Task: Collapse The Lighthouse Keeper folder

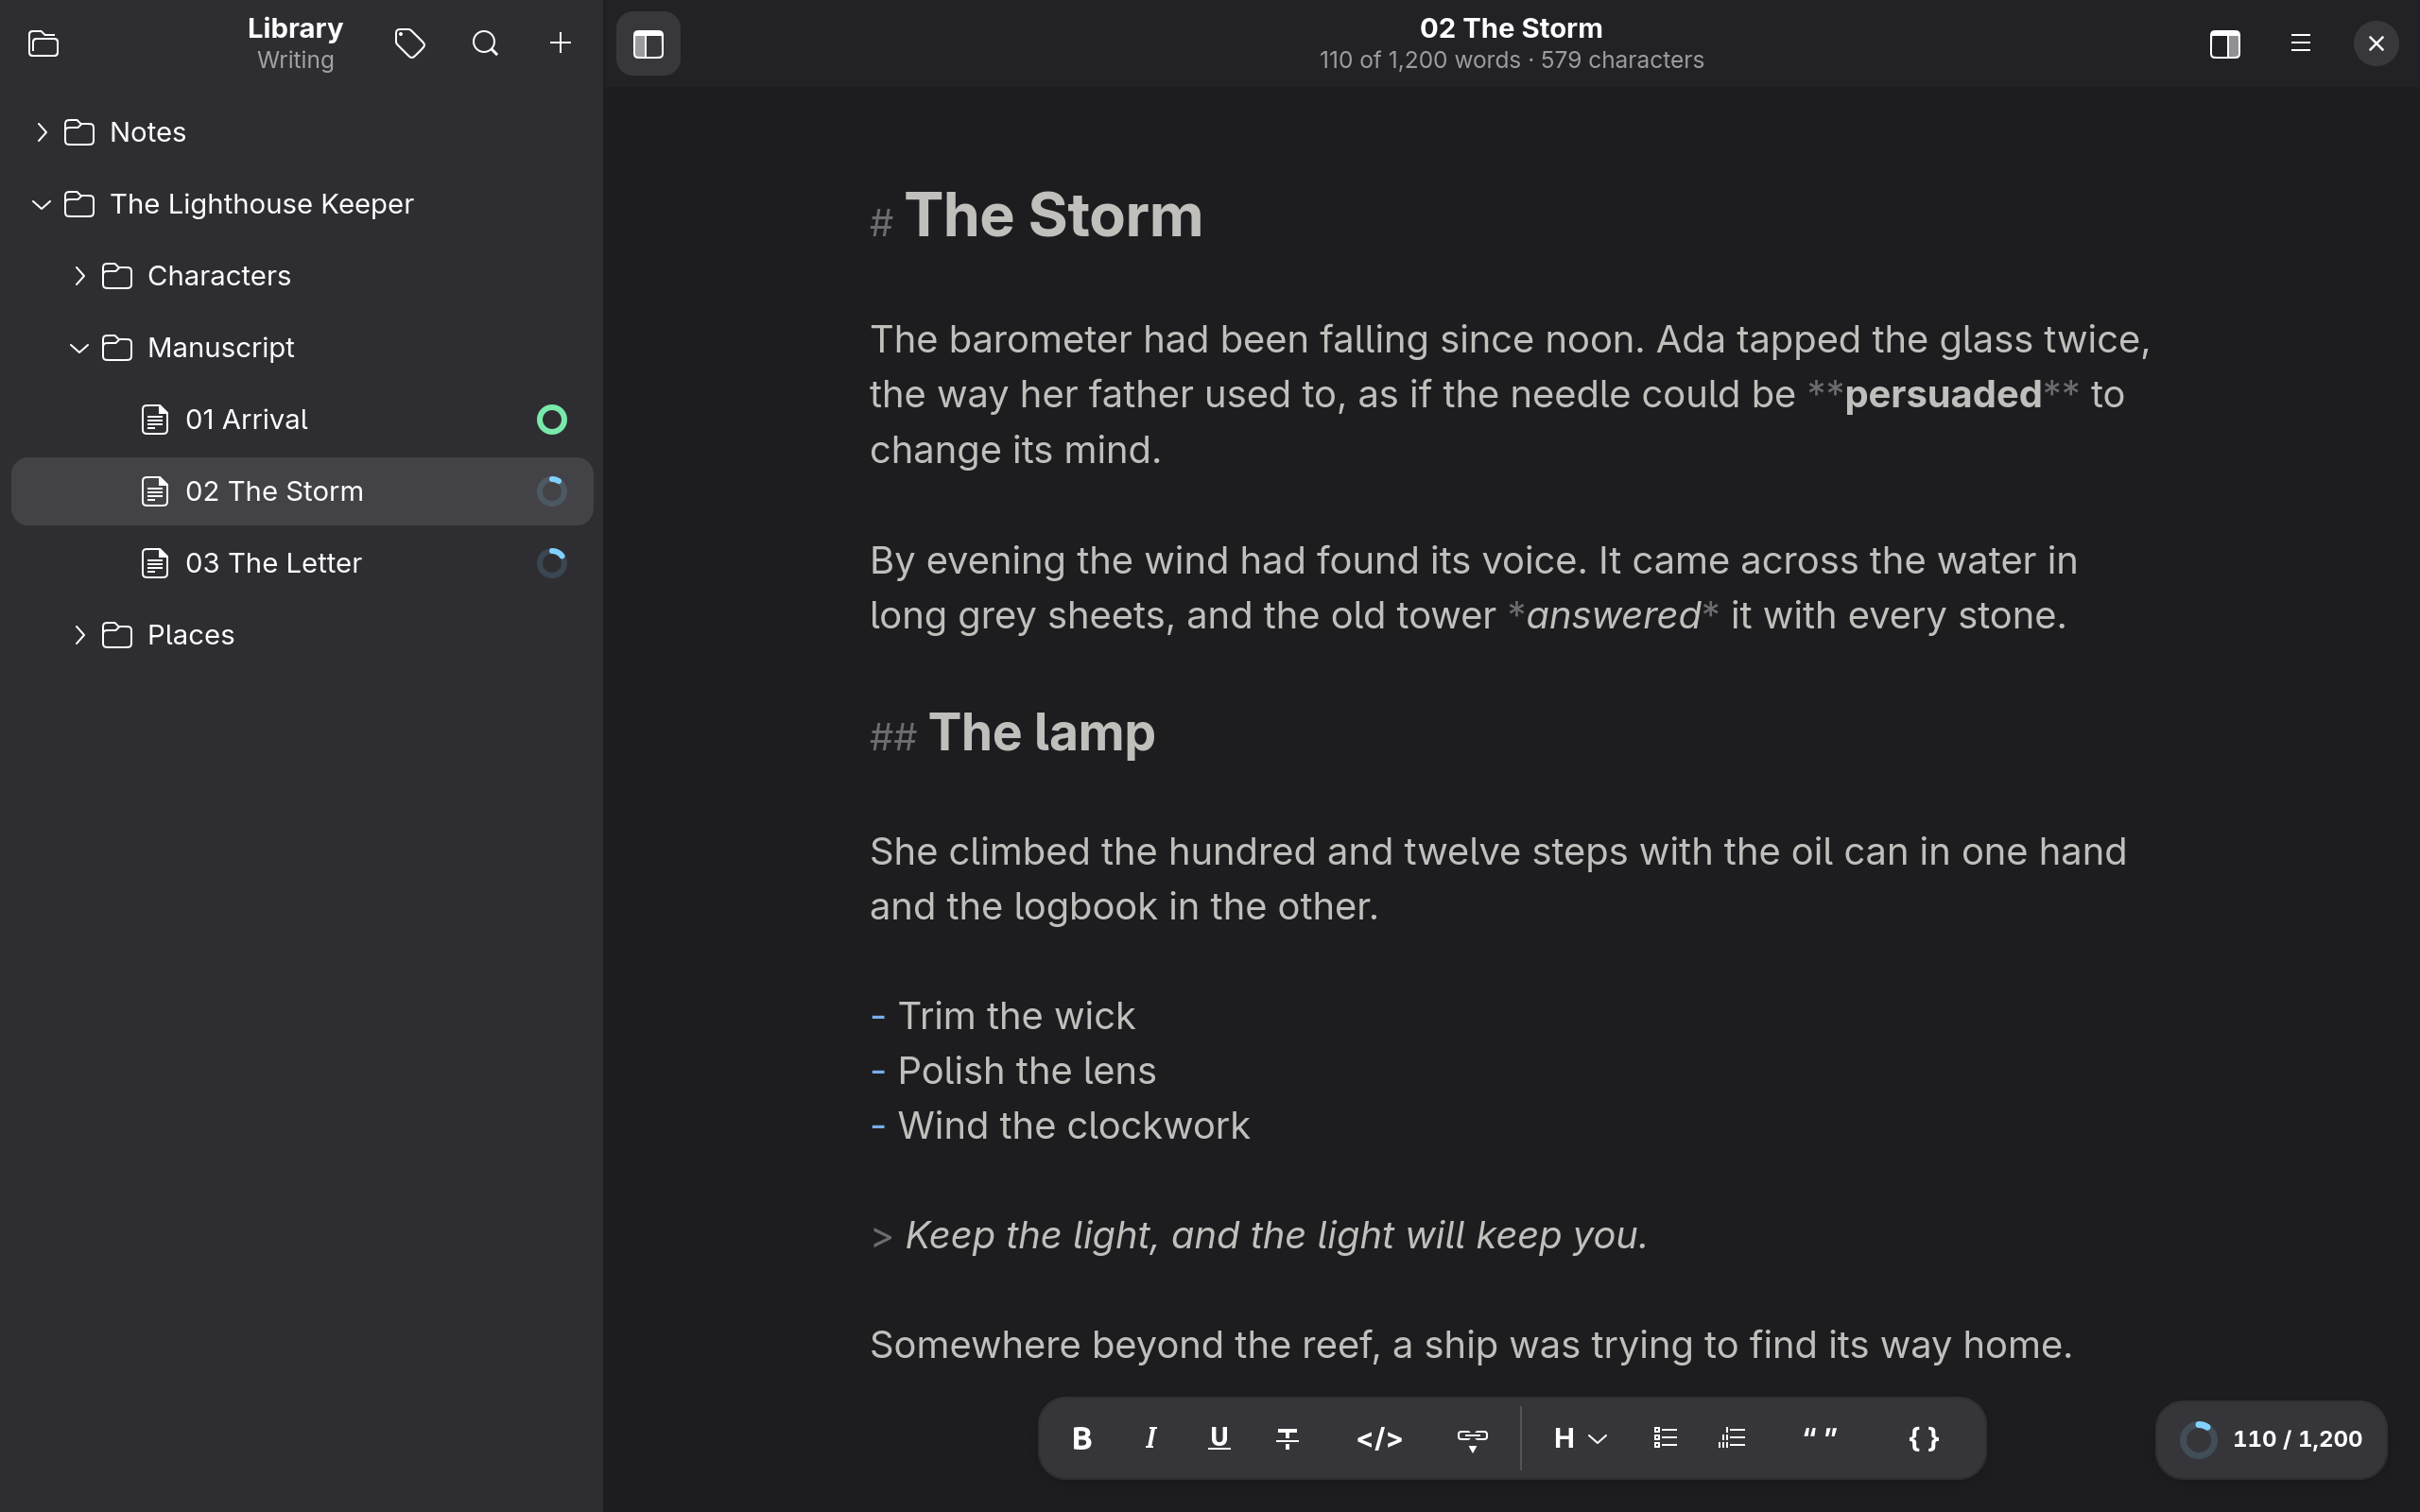Action: point(41,204)
